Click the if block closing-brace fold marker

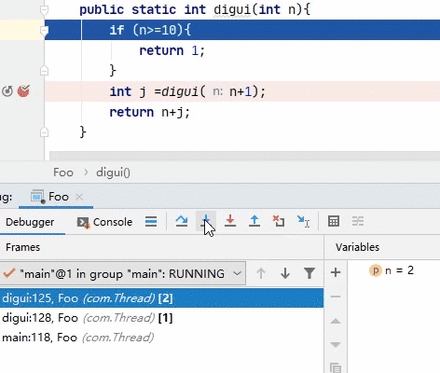click(44, 71)
